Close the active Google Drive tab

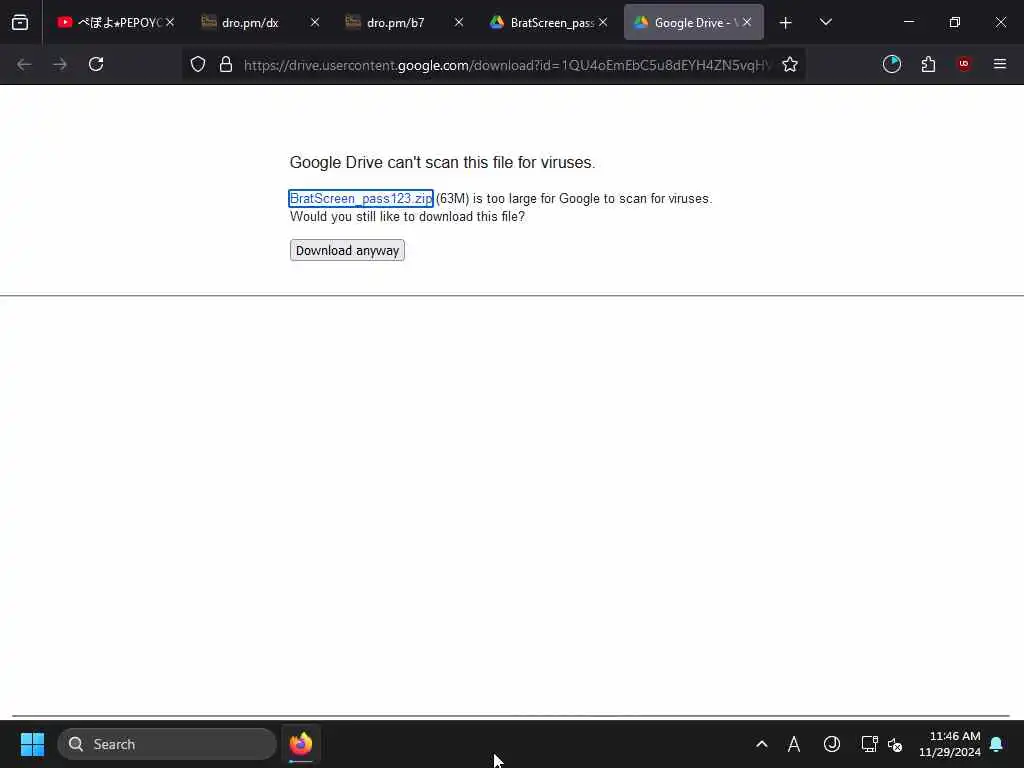pyautogui.click(x=747, y=22)
